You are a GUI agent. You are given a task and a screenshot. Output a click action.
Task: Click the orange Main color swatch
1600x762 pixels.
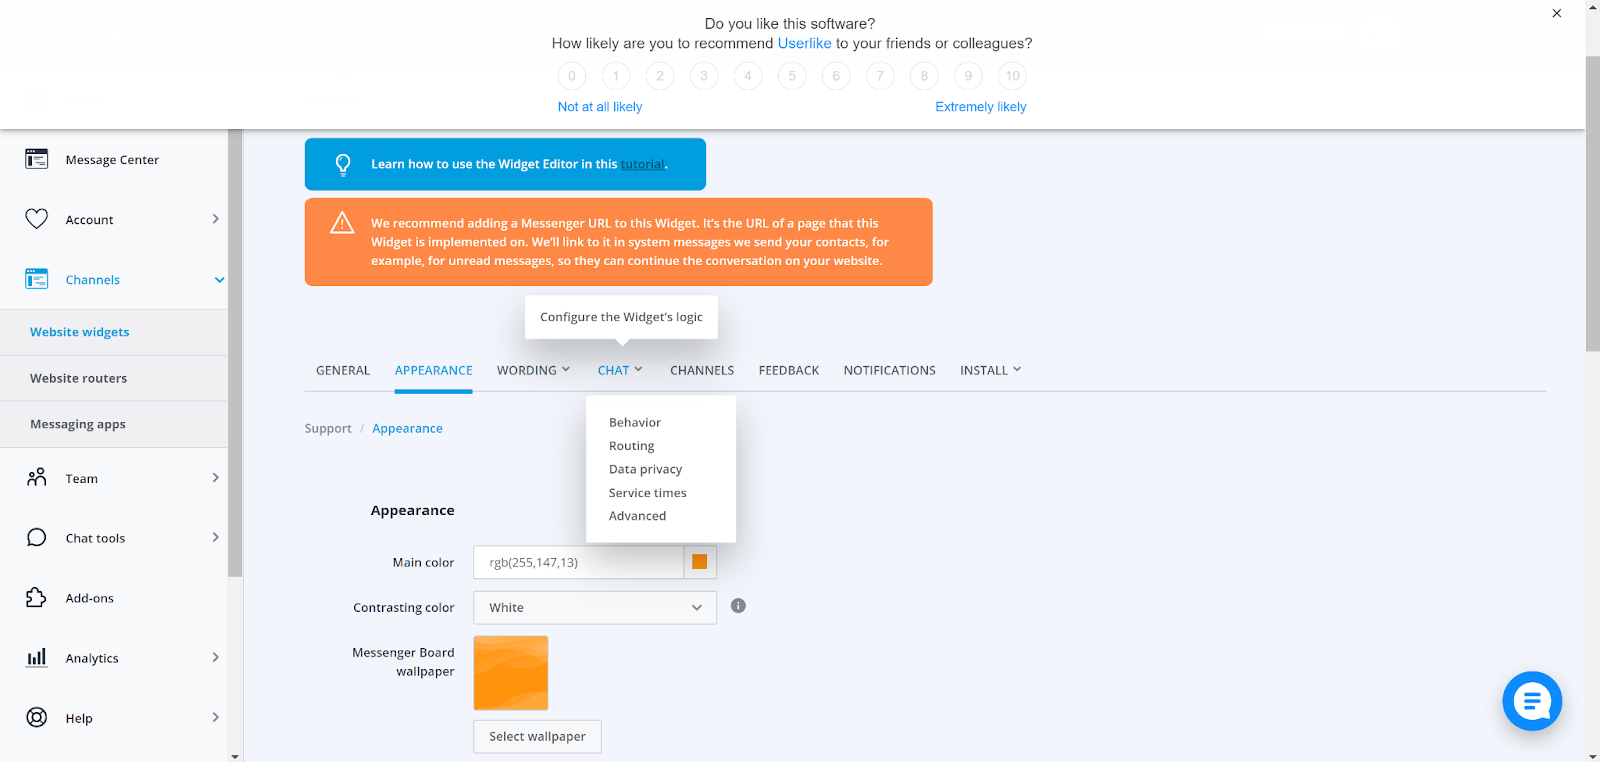click(x=700, y=562)
